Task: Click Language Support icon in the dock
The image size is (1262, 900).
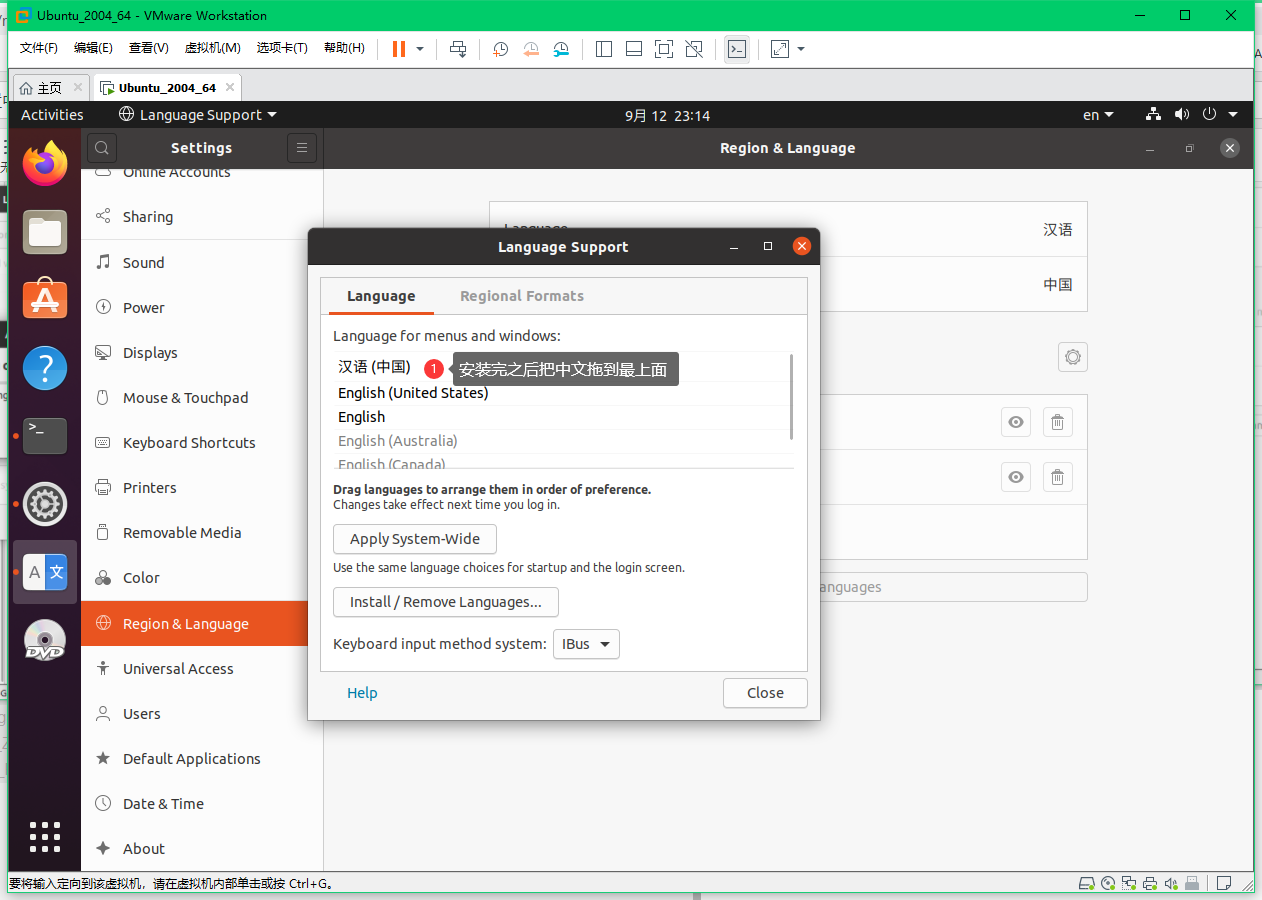Action: [x=45, y=572]
